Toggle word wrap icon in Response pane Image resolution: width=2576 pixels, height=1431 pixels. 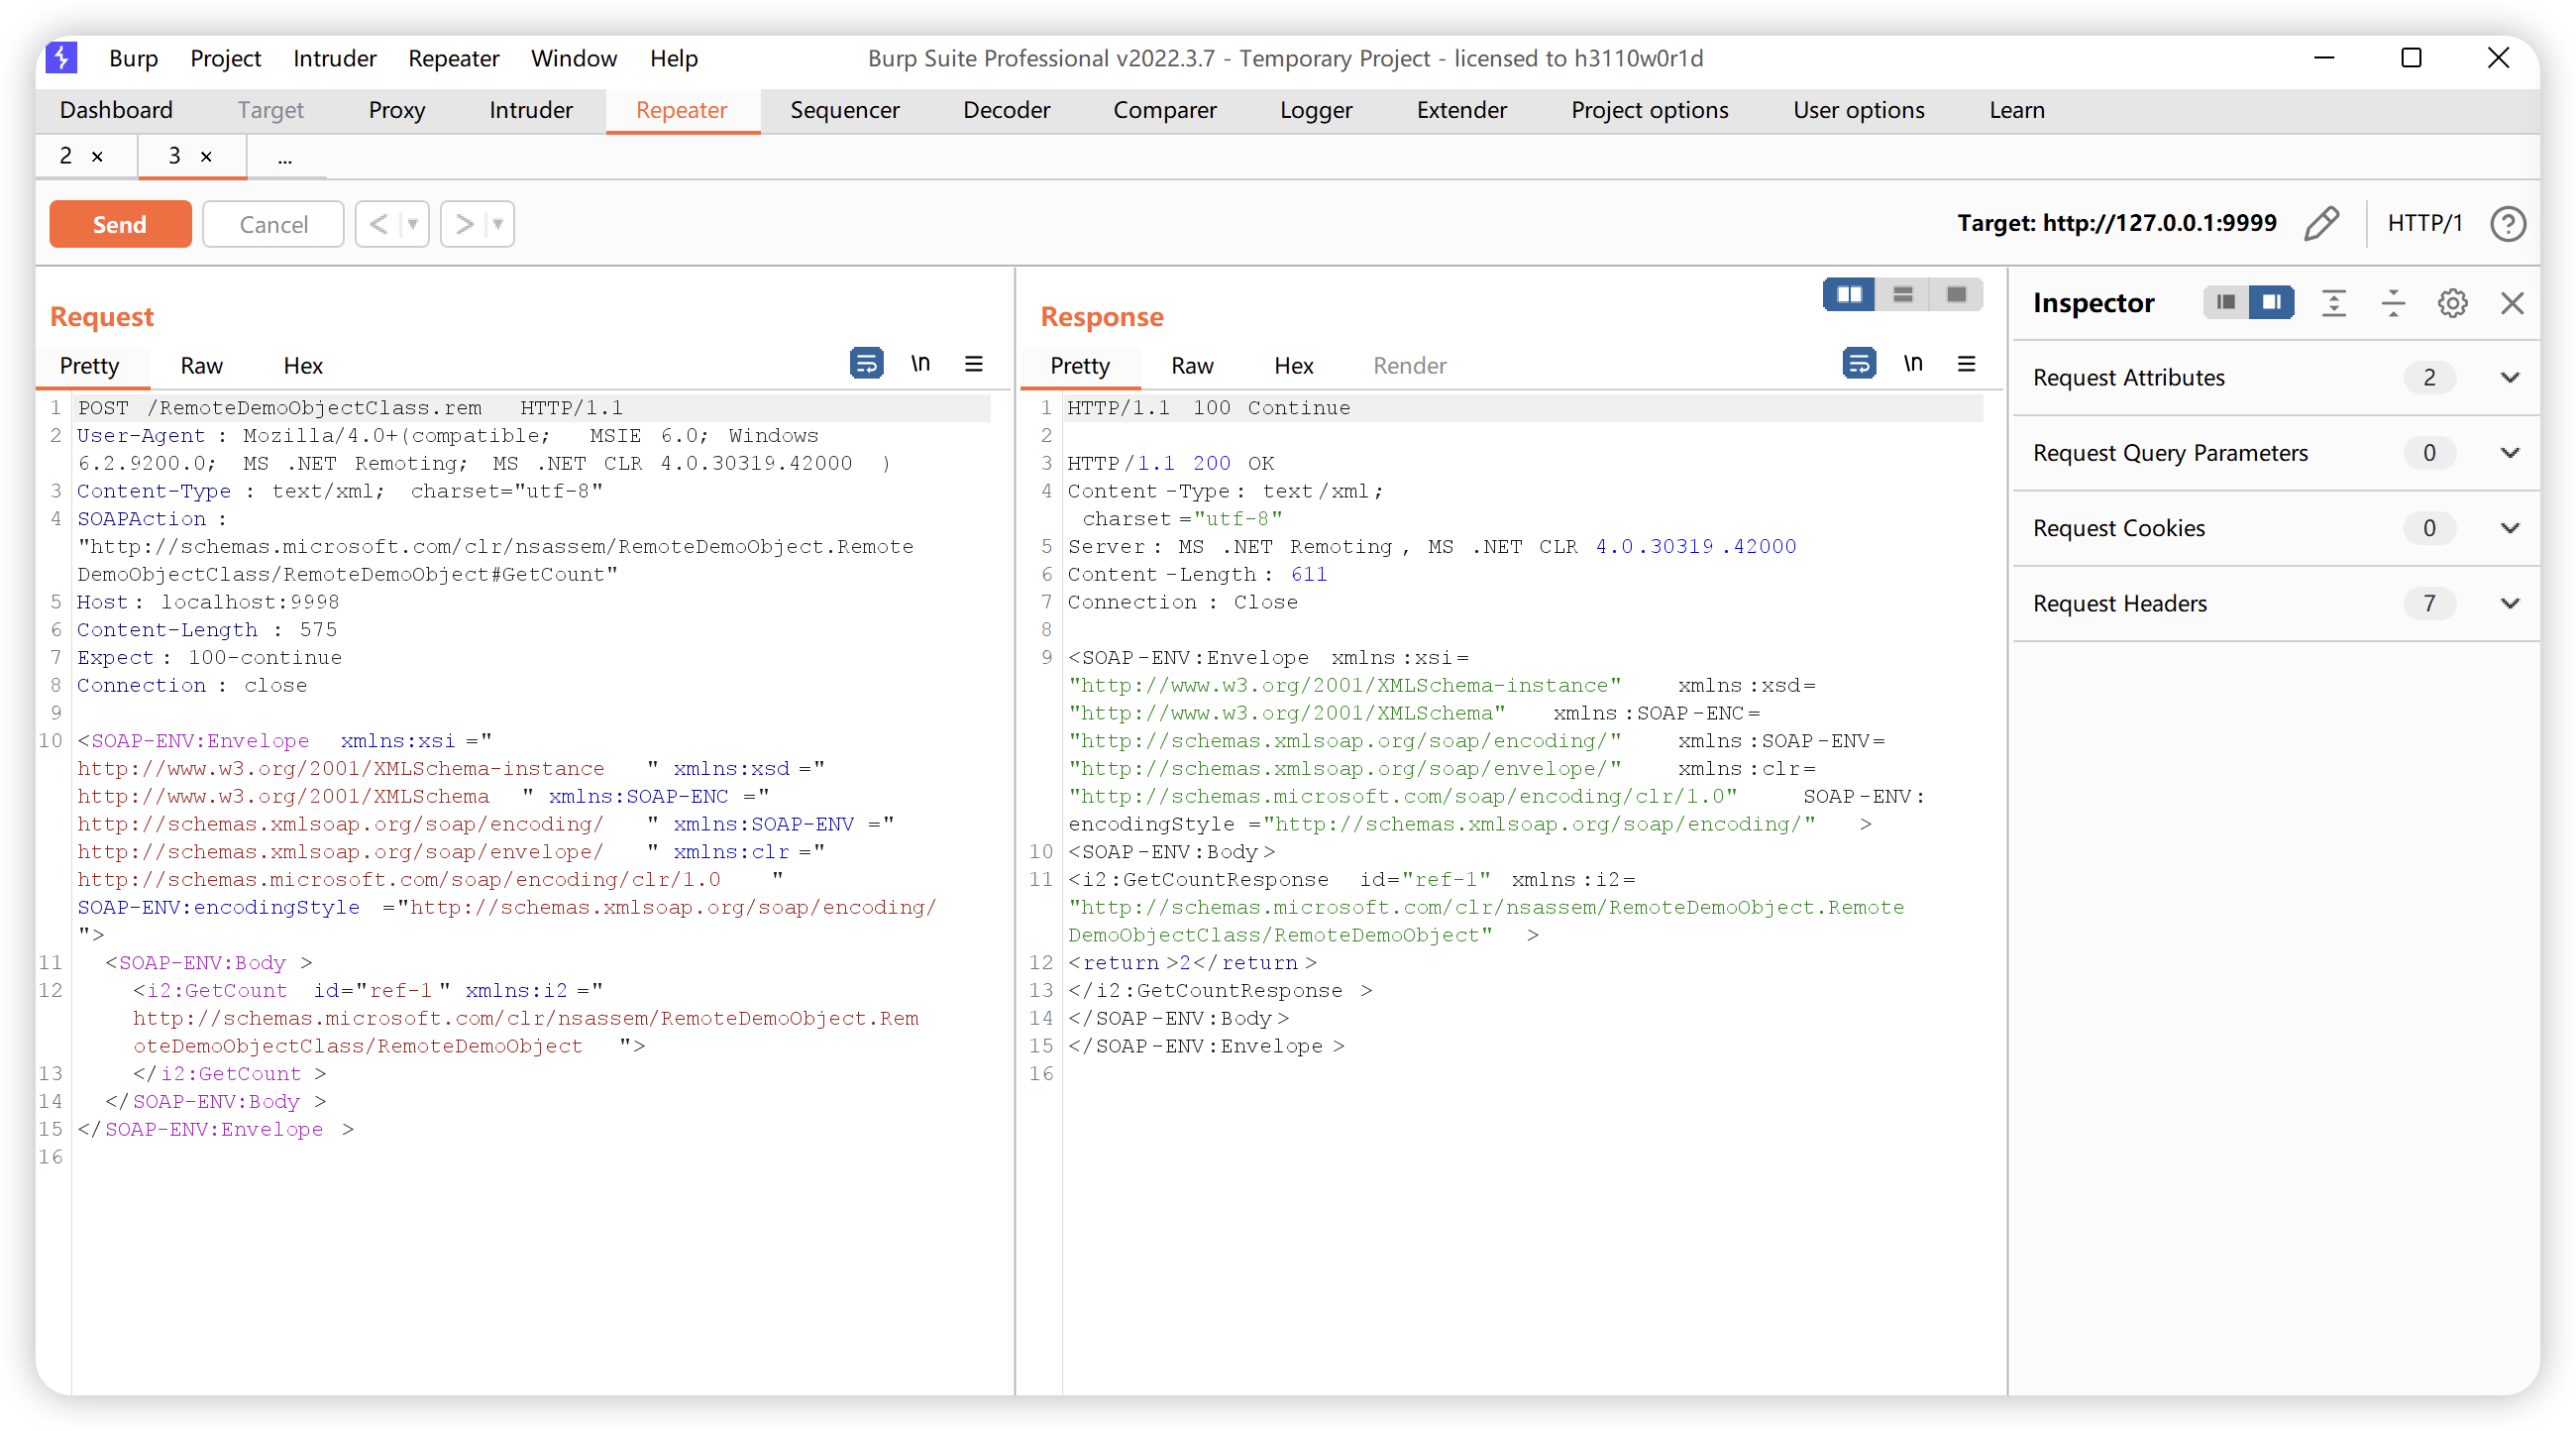coord(1858,363)
